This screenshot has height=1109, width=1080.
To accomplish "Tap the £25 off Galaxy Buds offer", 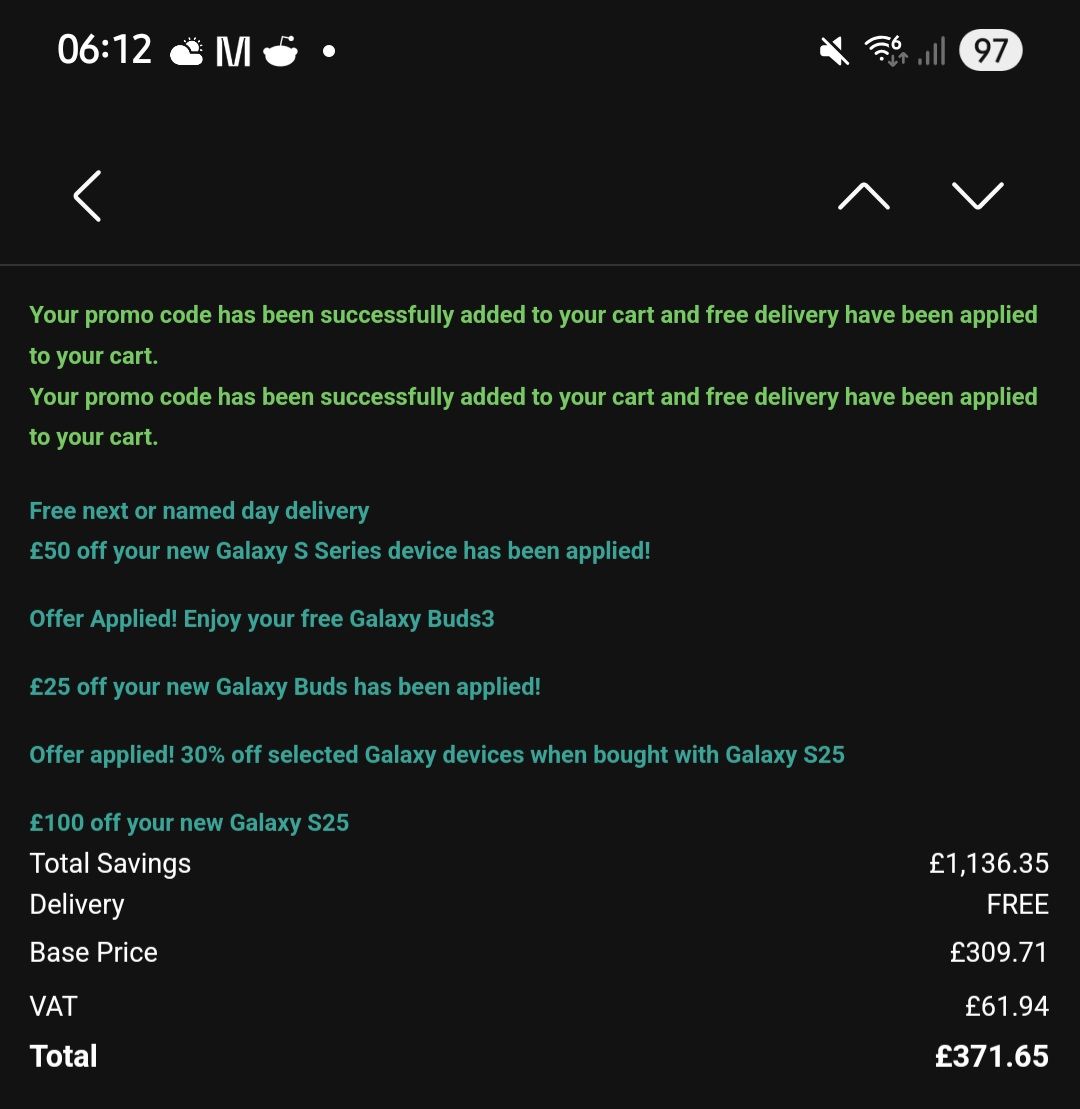I will click(x=285, y=687).
